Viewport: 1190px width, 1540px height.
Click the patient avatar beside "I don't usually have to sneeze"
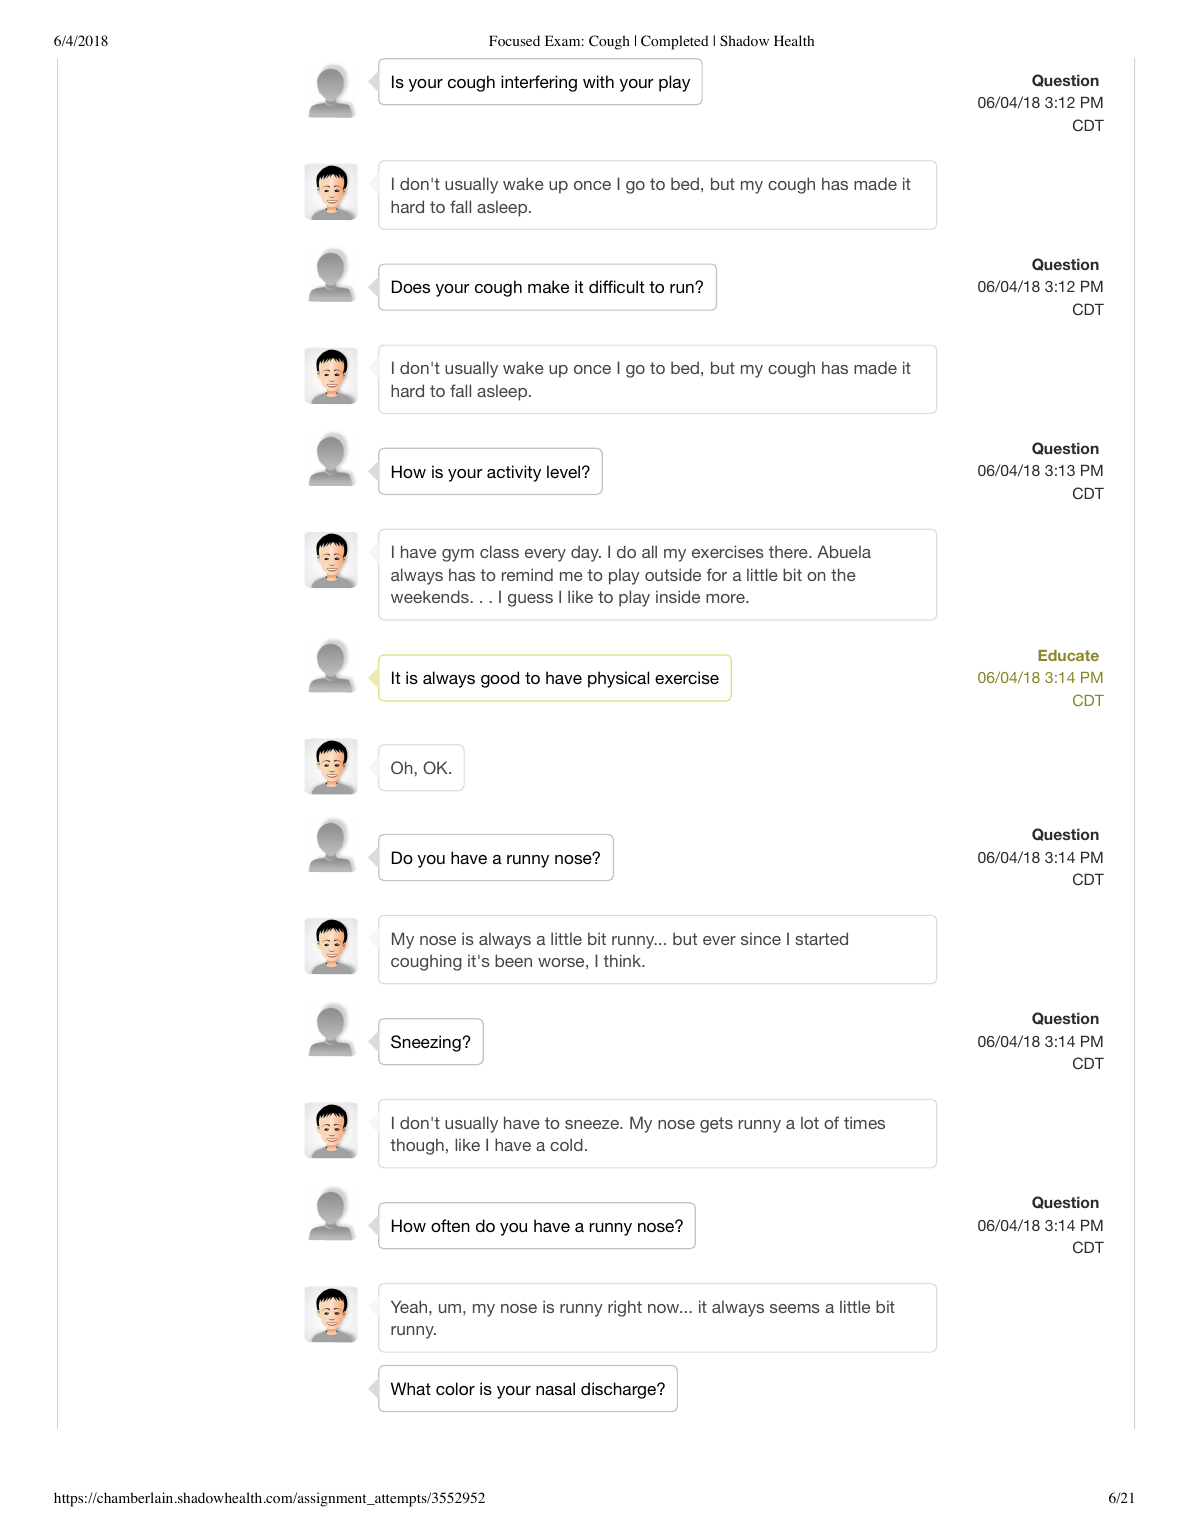331,1130
